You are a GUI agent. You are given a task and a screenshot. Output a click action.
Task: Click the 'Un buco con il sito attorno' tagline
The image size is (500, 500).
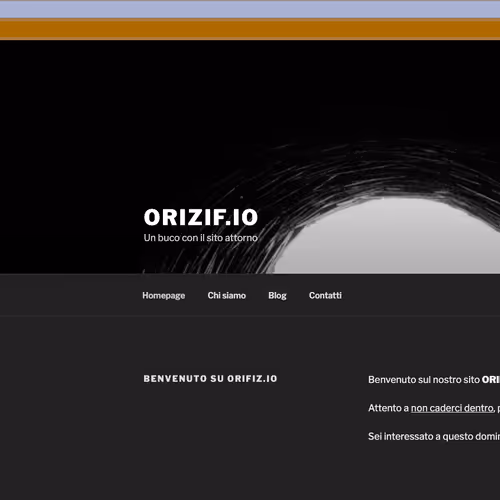point(201,238)
